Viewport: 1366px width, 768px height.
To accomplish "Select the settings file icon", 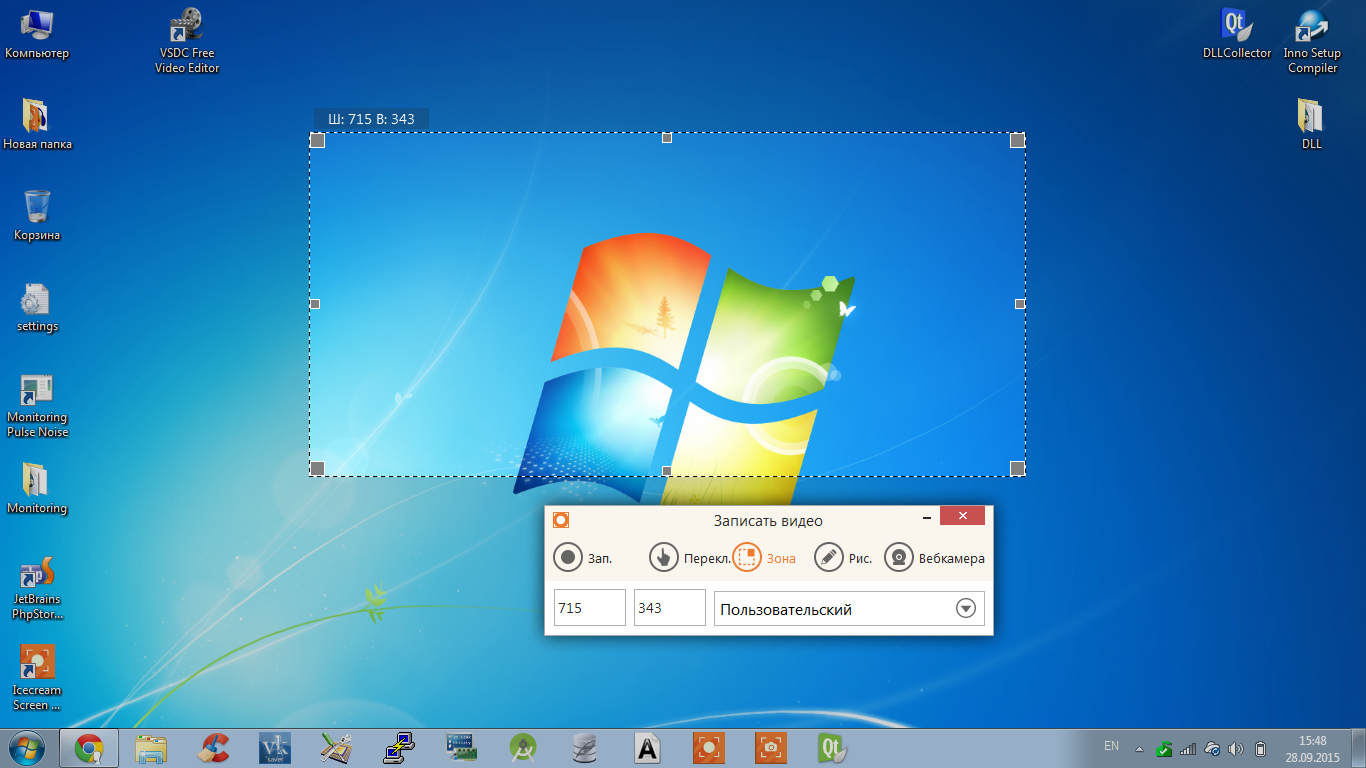I will [37, 307].
